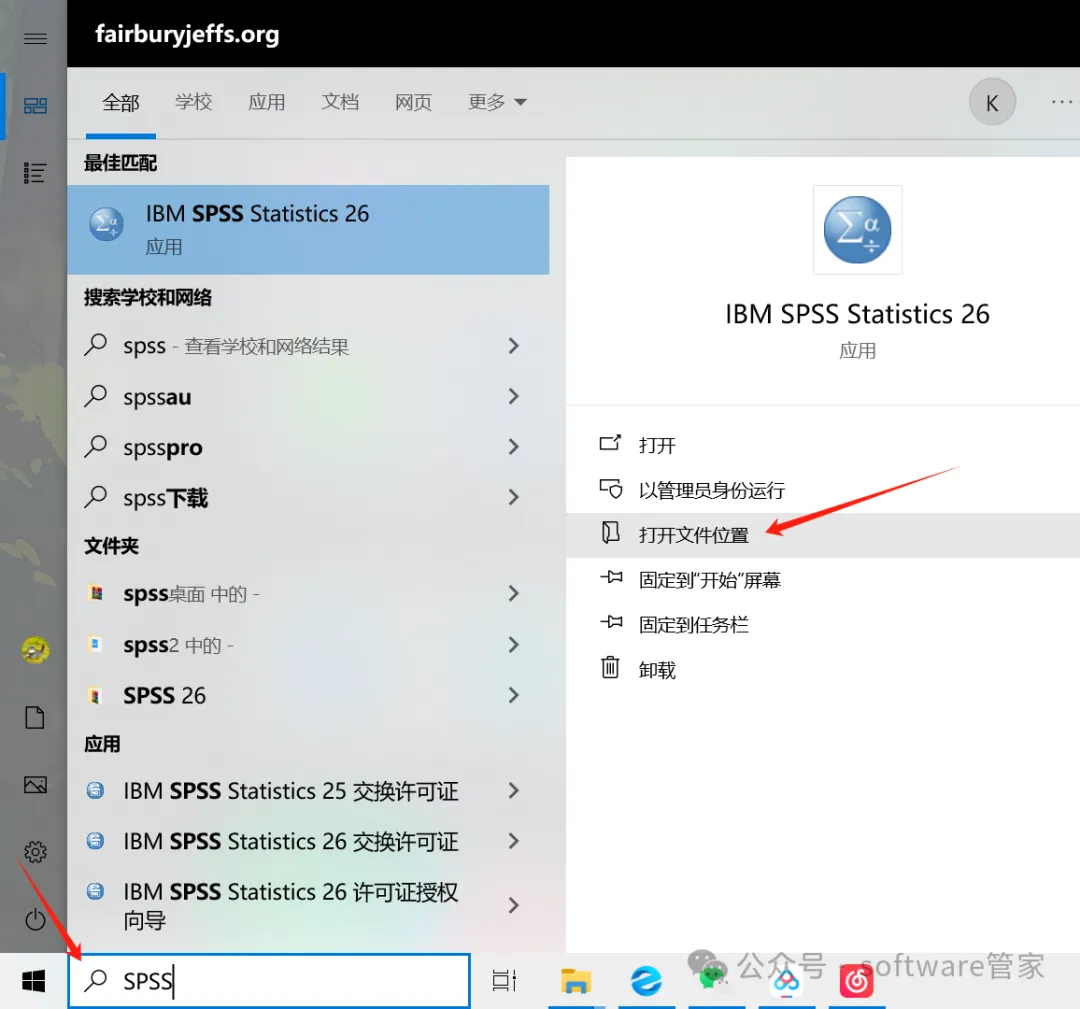1080x1009 pixels.
Task: Open user account avatar in sidebar
Action: 35,649
